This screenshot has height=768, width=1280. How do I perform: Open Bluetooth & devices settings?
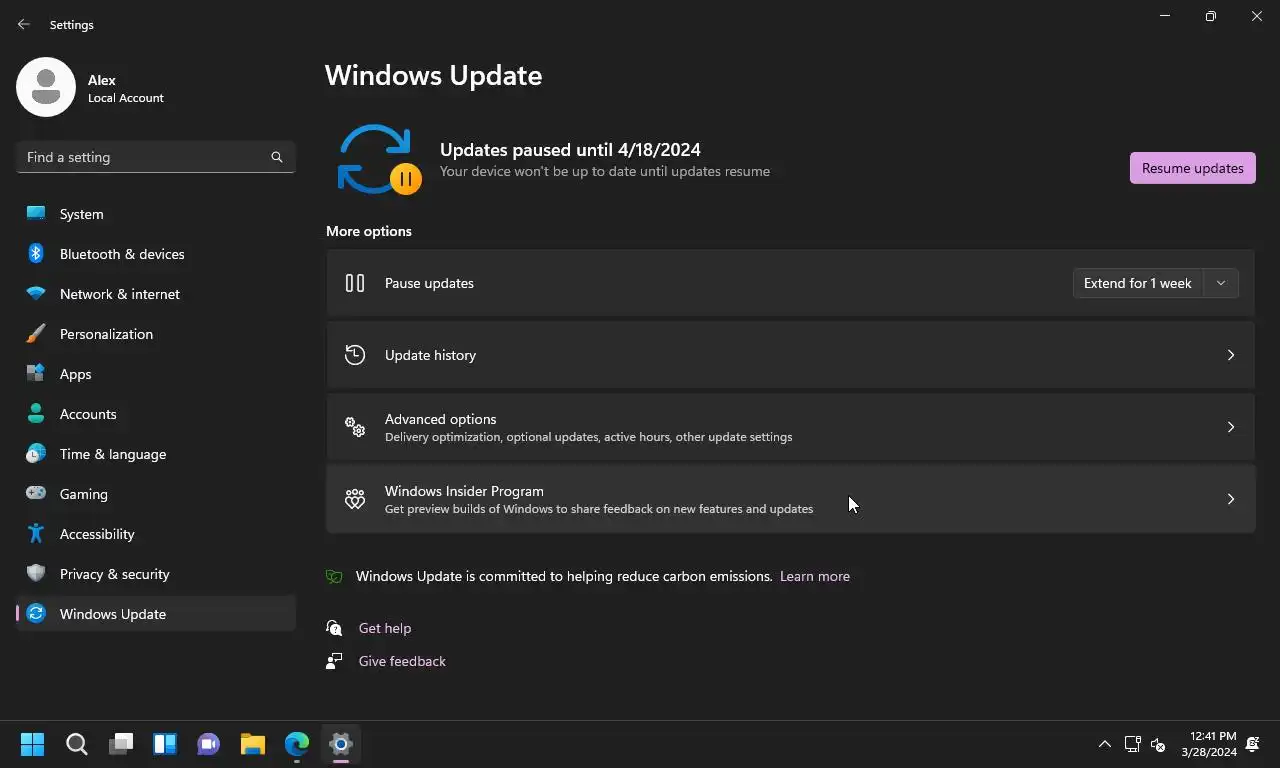click(x=156, y=254)
